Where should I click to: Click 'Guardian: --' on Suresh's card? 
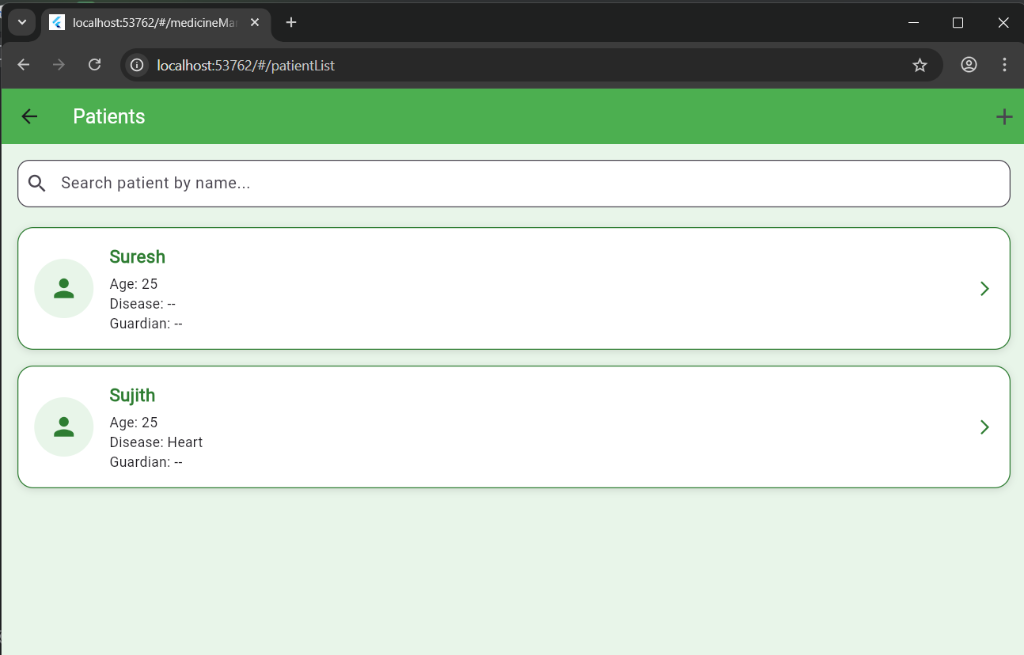[x=146, y=323]
